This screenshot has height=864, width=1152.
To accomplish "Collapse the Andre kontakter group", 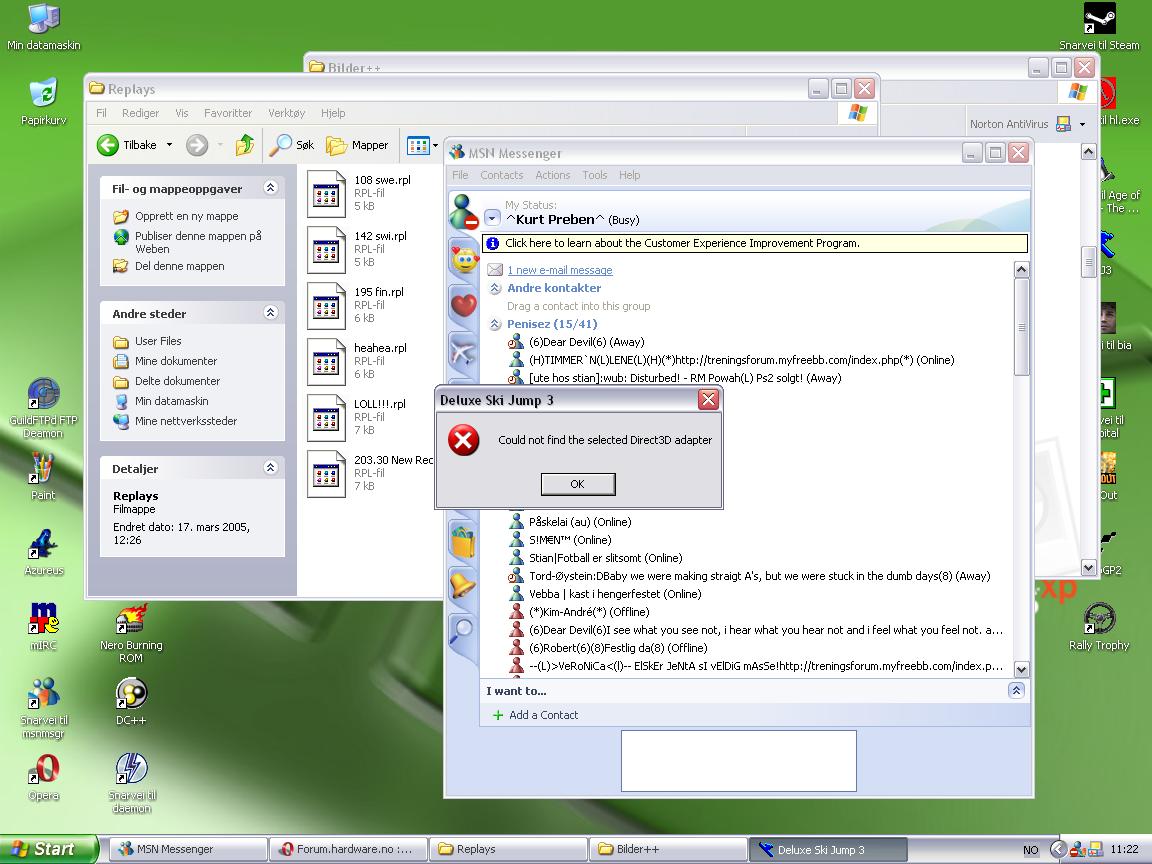I will (495, 288).
